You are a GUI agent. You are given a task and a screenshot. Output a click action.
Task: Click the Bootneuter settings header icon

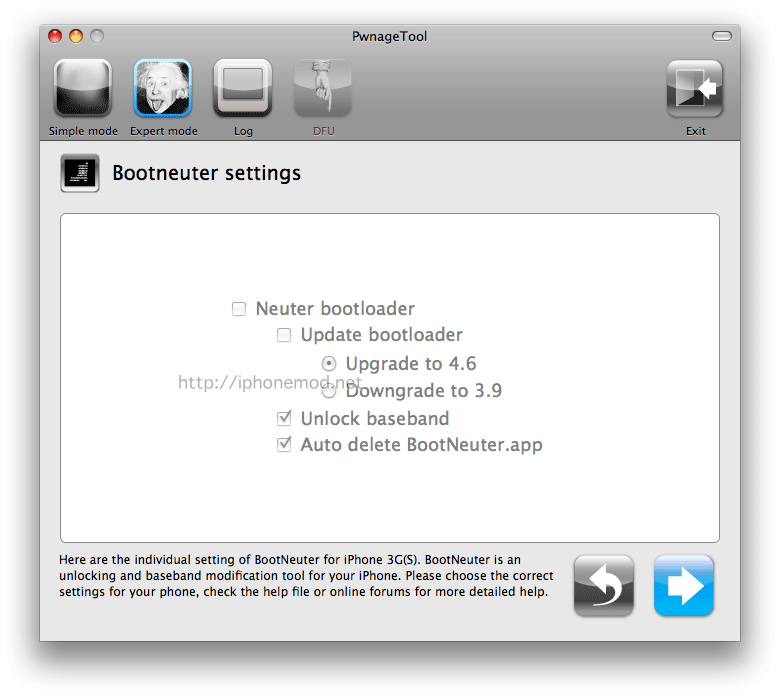click(80, 173)
